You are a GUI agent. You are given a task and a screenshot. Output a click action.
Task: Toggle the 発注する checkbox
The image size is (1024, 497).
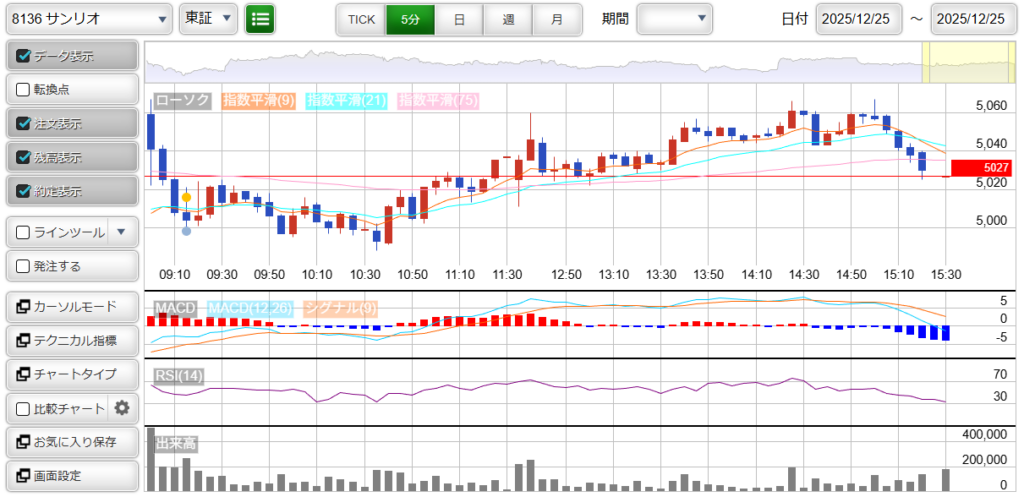pyautogui.click(x=24, y=266)
